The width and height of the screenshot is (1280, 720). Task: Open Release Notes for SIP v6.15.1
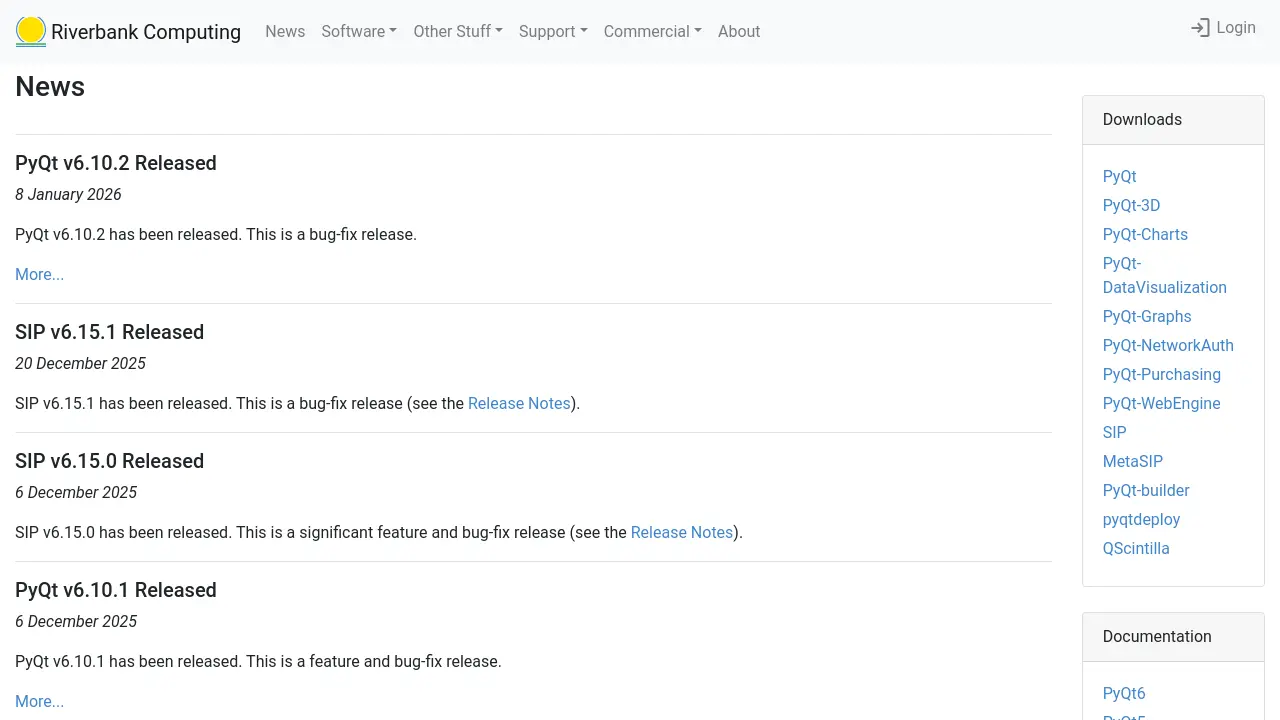point(519,403)
